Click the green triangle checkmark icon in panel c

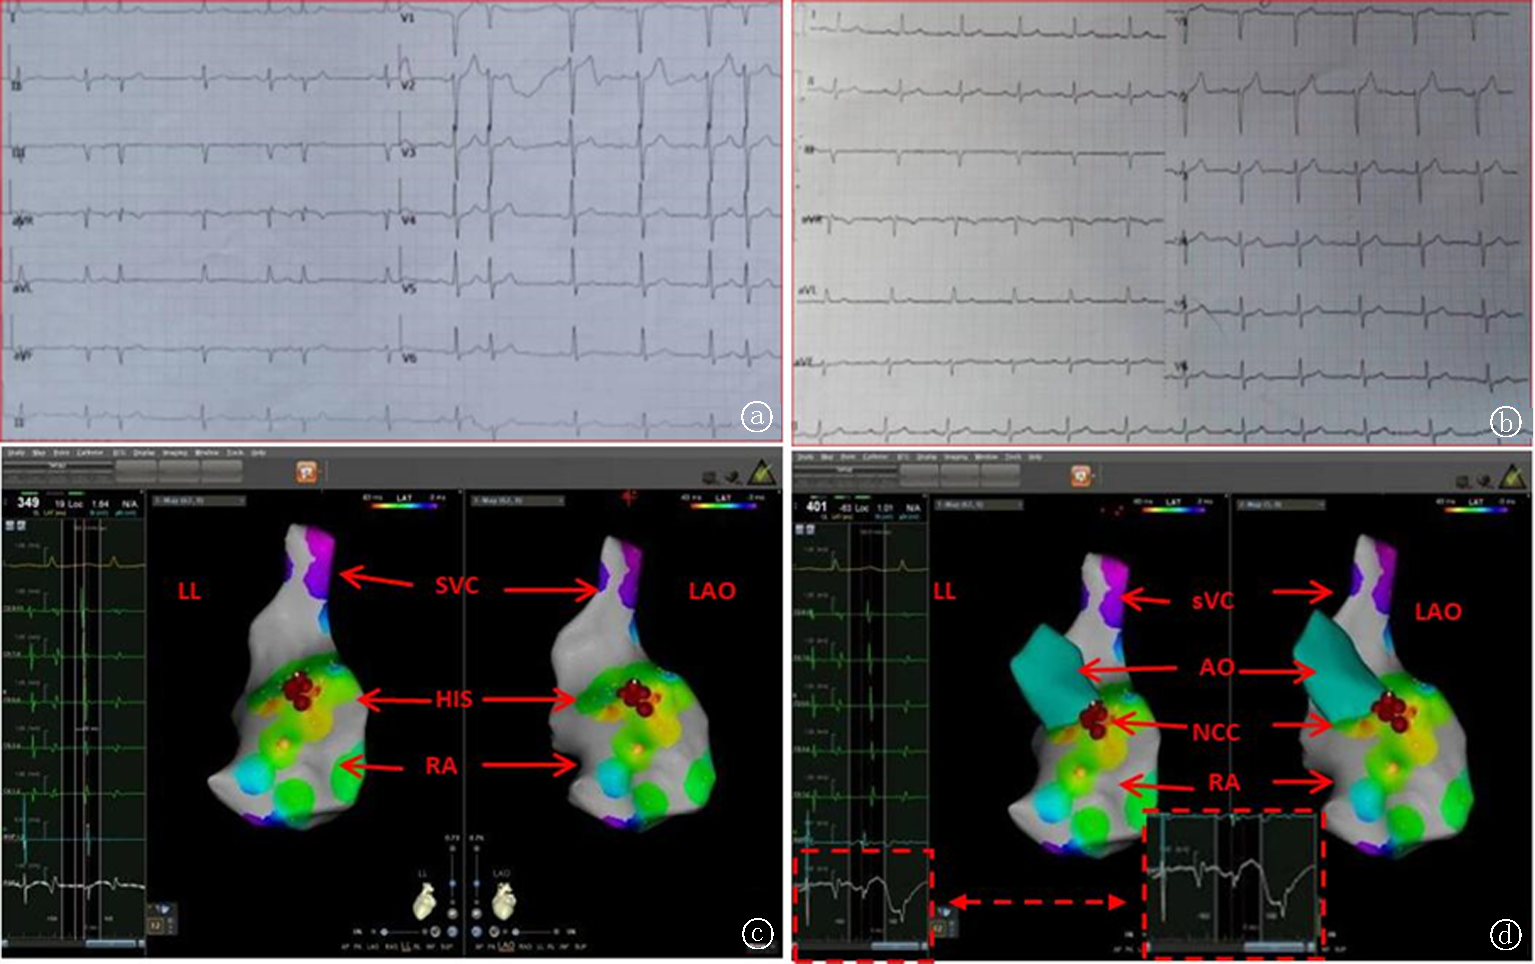760,472
